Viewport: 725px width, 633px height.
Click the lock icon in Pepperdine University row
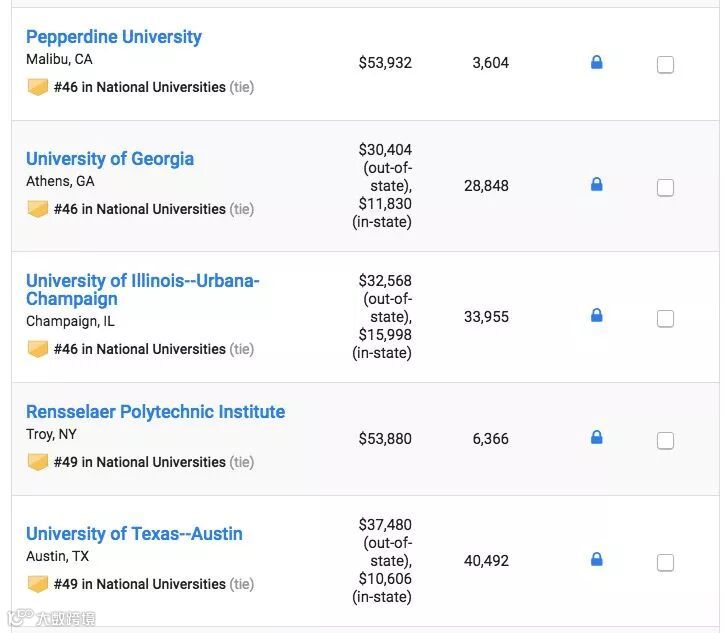597,63
